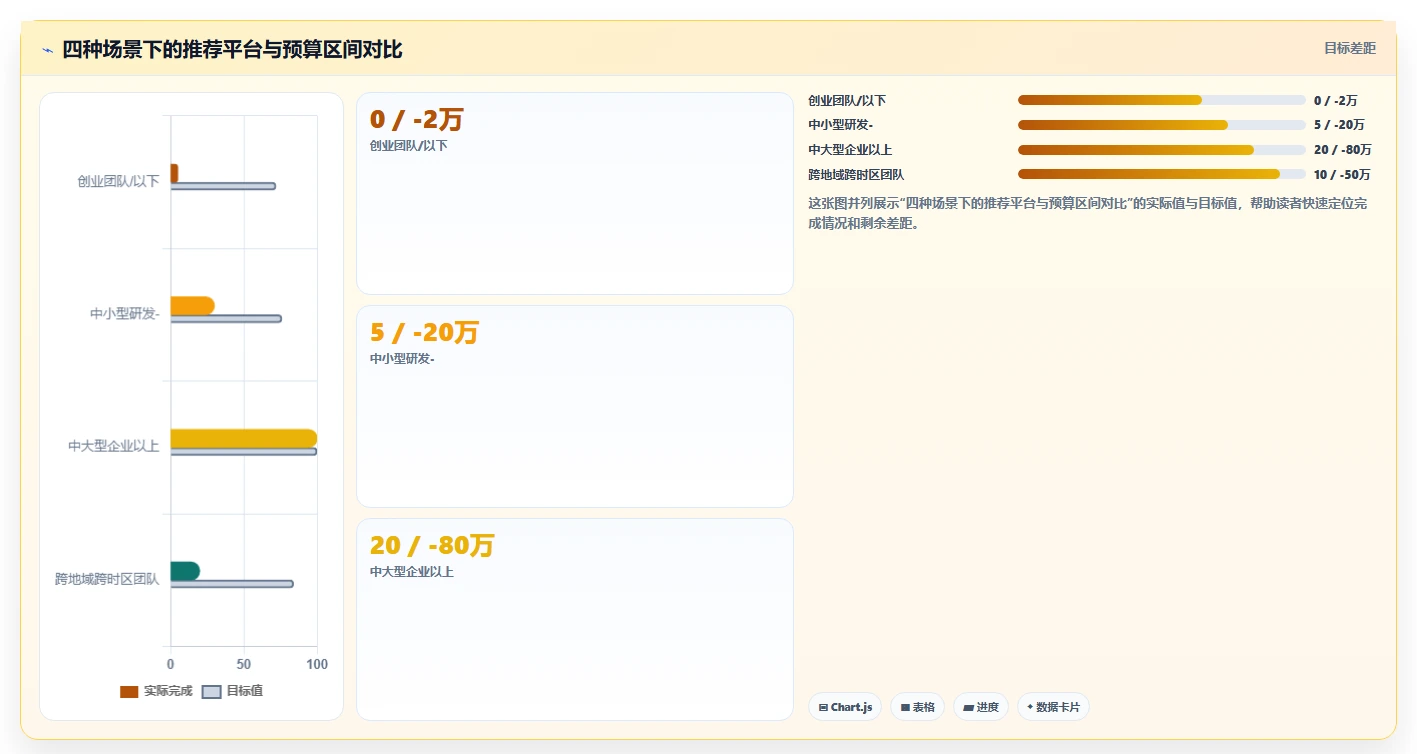This screenshot has height=754, width=1417.
Task: Click the 跨地域跨时区团队 progress bar
Action: click(x=1162, y=174)
